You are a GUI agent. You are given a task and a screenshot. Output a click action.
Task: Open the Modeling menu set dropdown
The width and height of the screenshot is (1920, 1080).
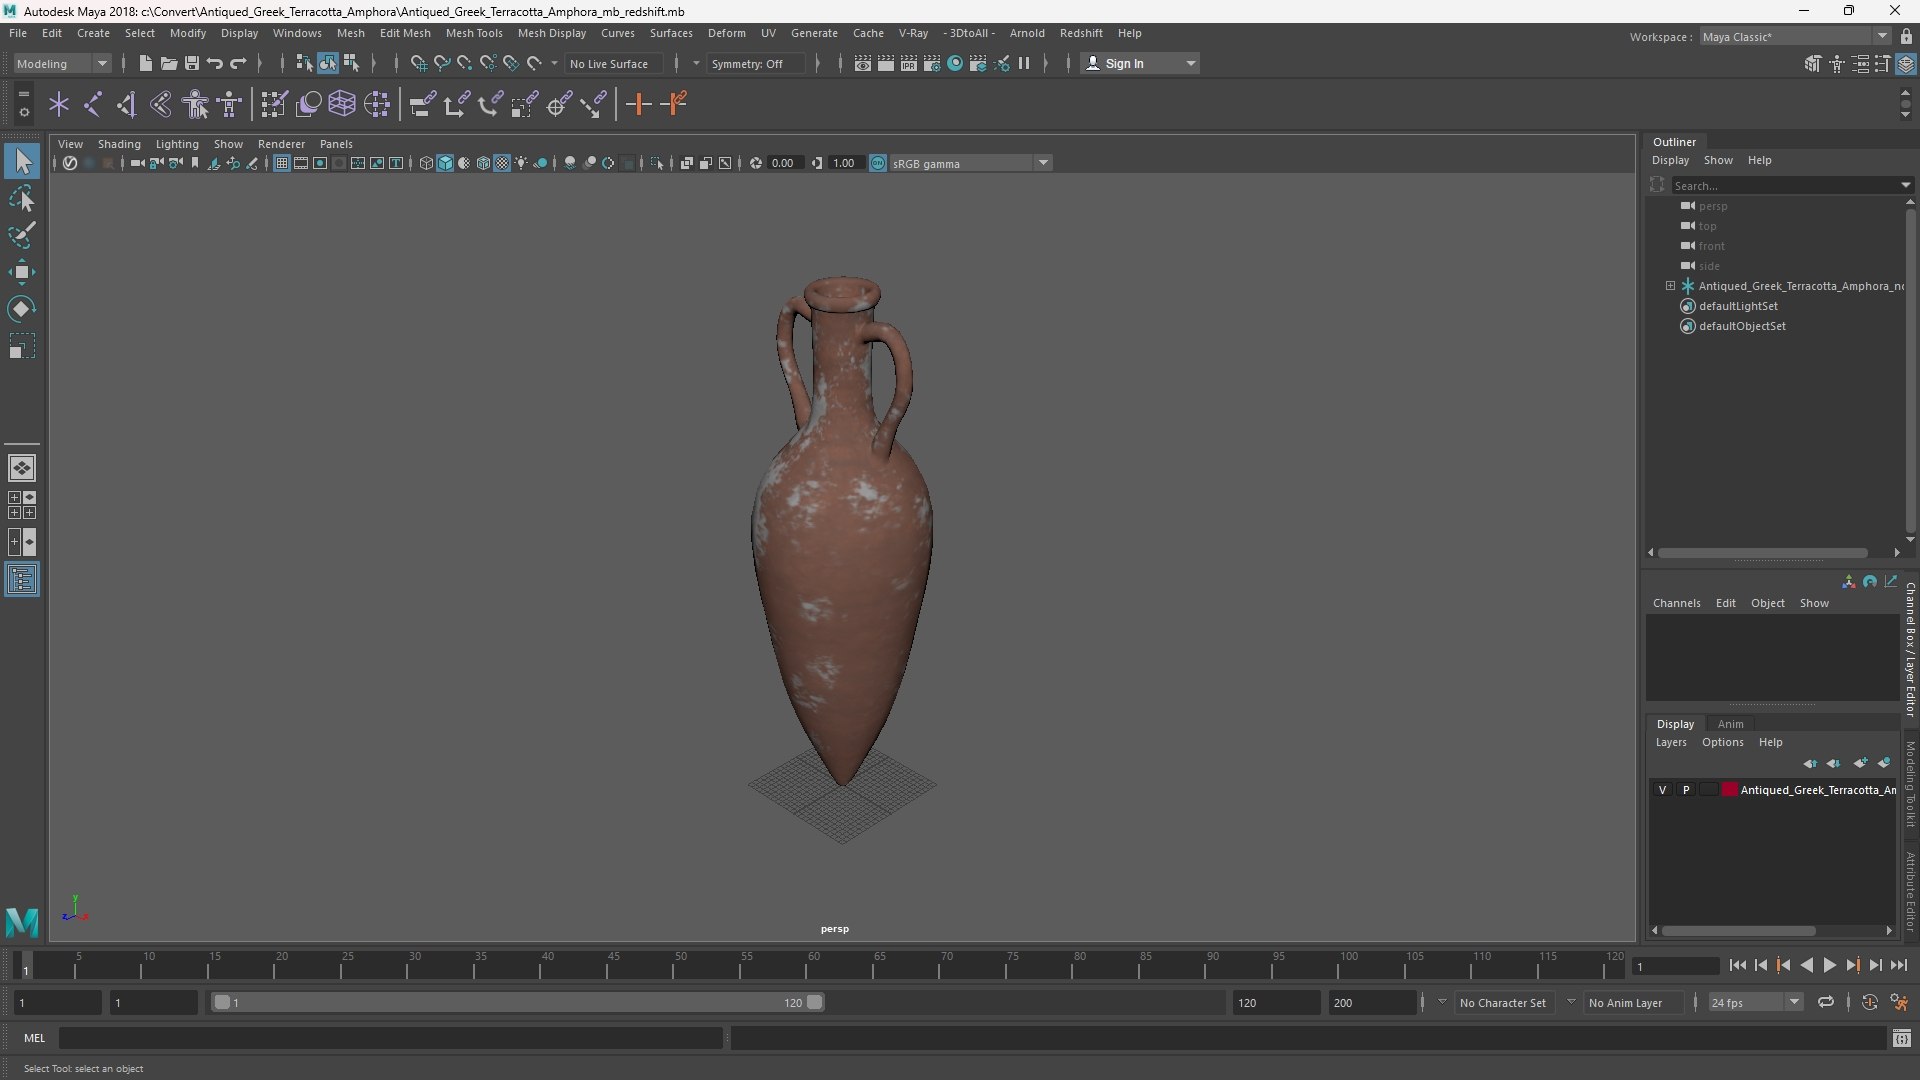coord(62,63)
